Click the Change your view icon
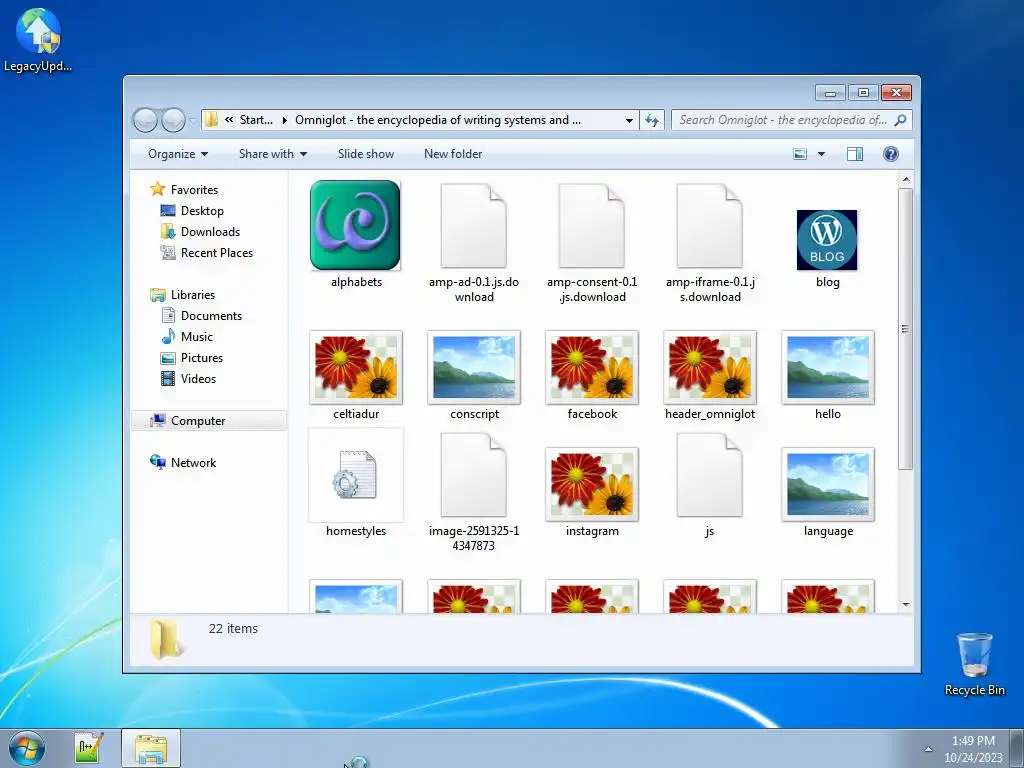Viewport: 1024px width, 768px height. pos(800,154)
